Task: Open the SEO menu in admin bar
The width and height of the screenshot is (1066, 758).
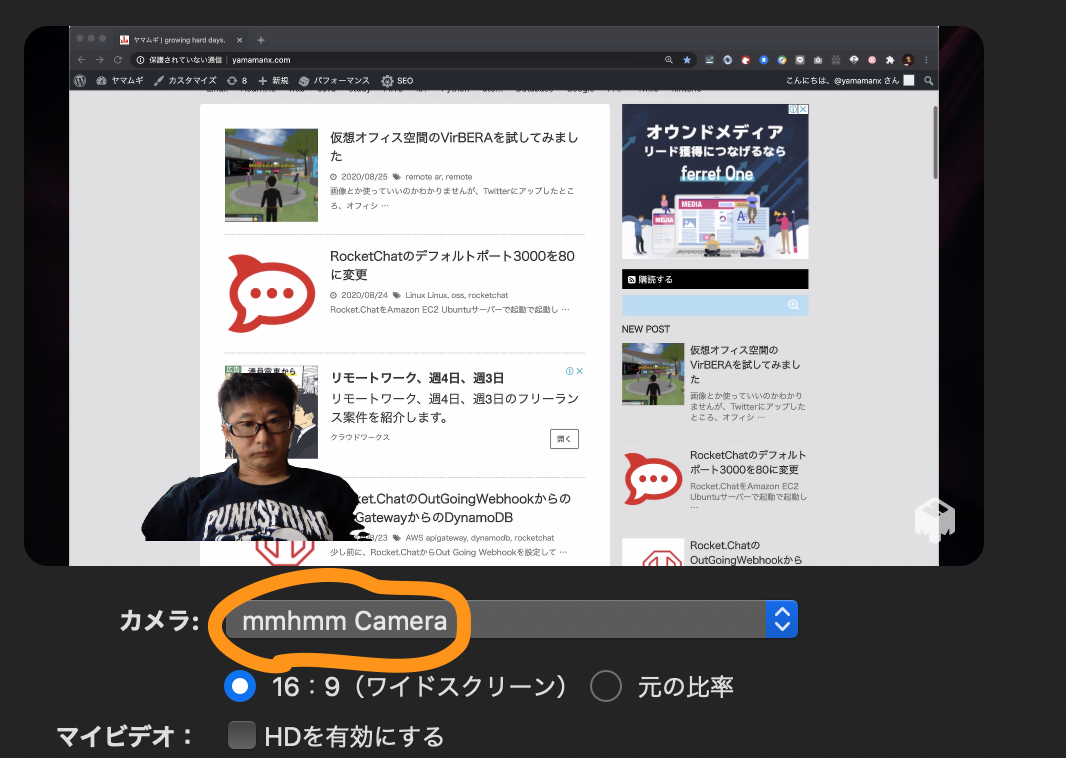Action: [x=397, y=80]
